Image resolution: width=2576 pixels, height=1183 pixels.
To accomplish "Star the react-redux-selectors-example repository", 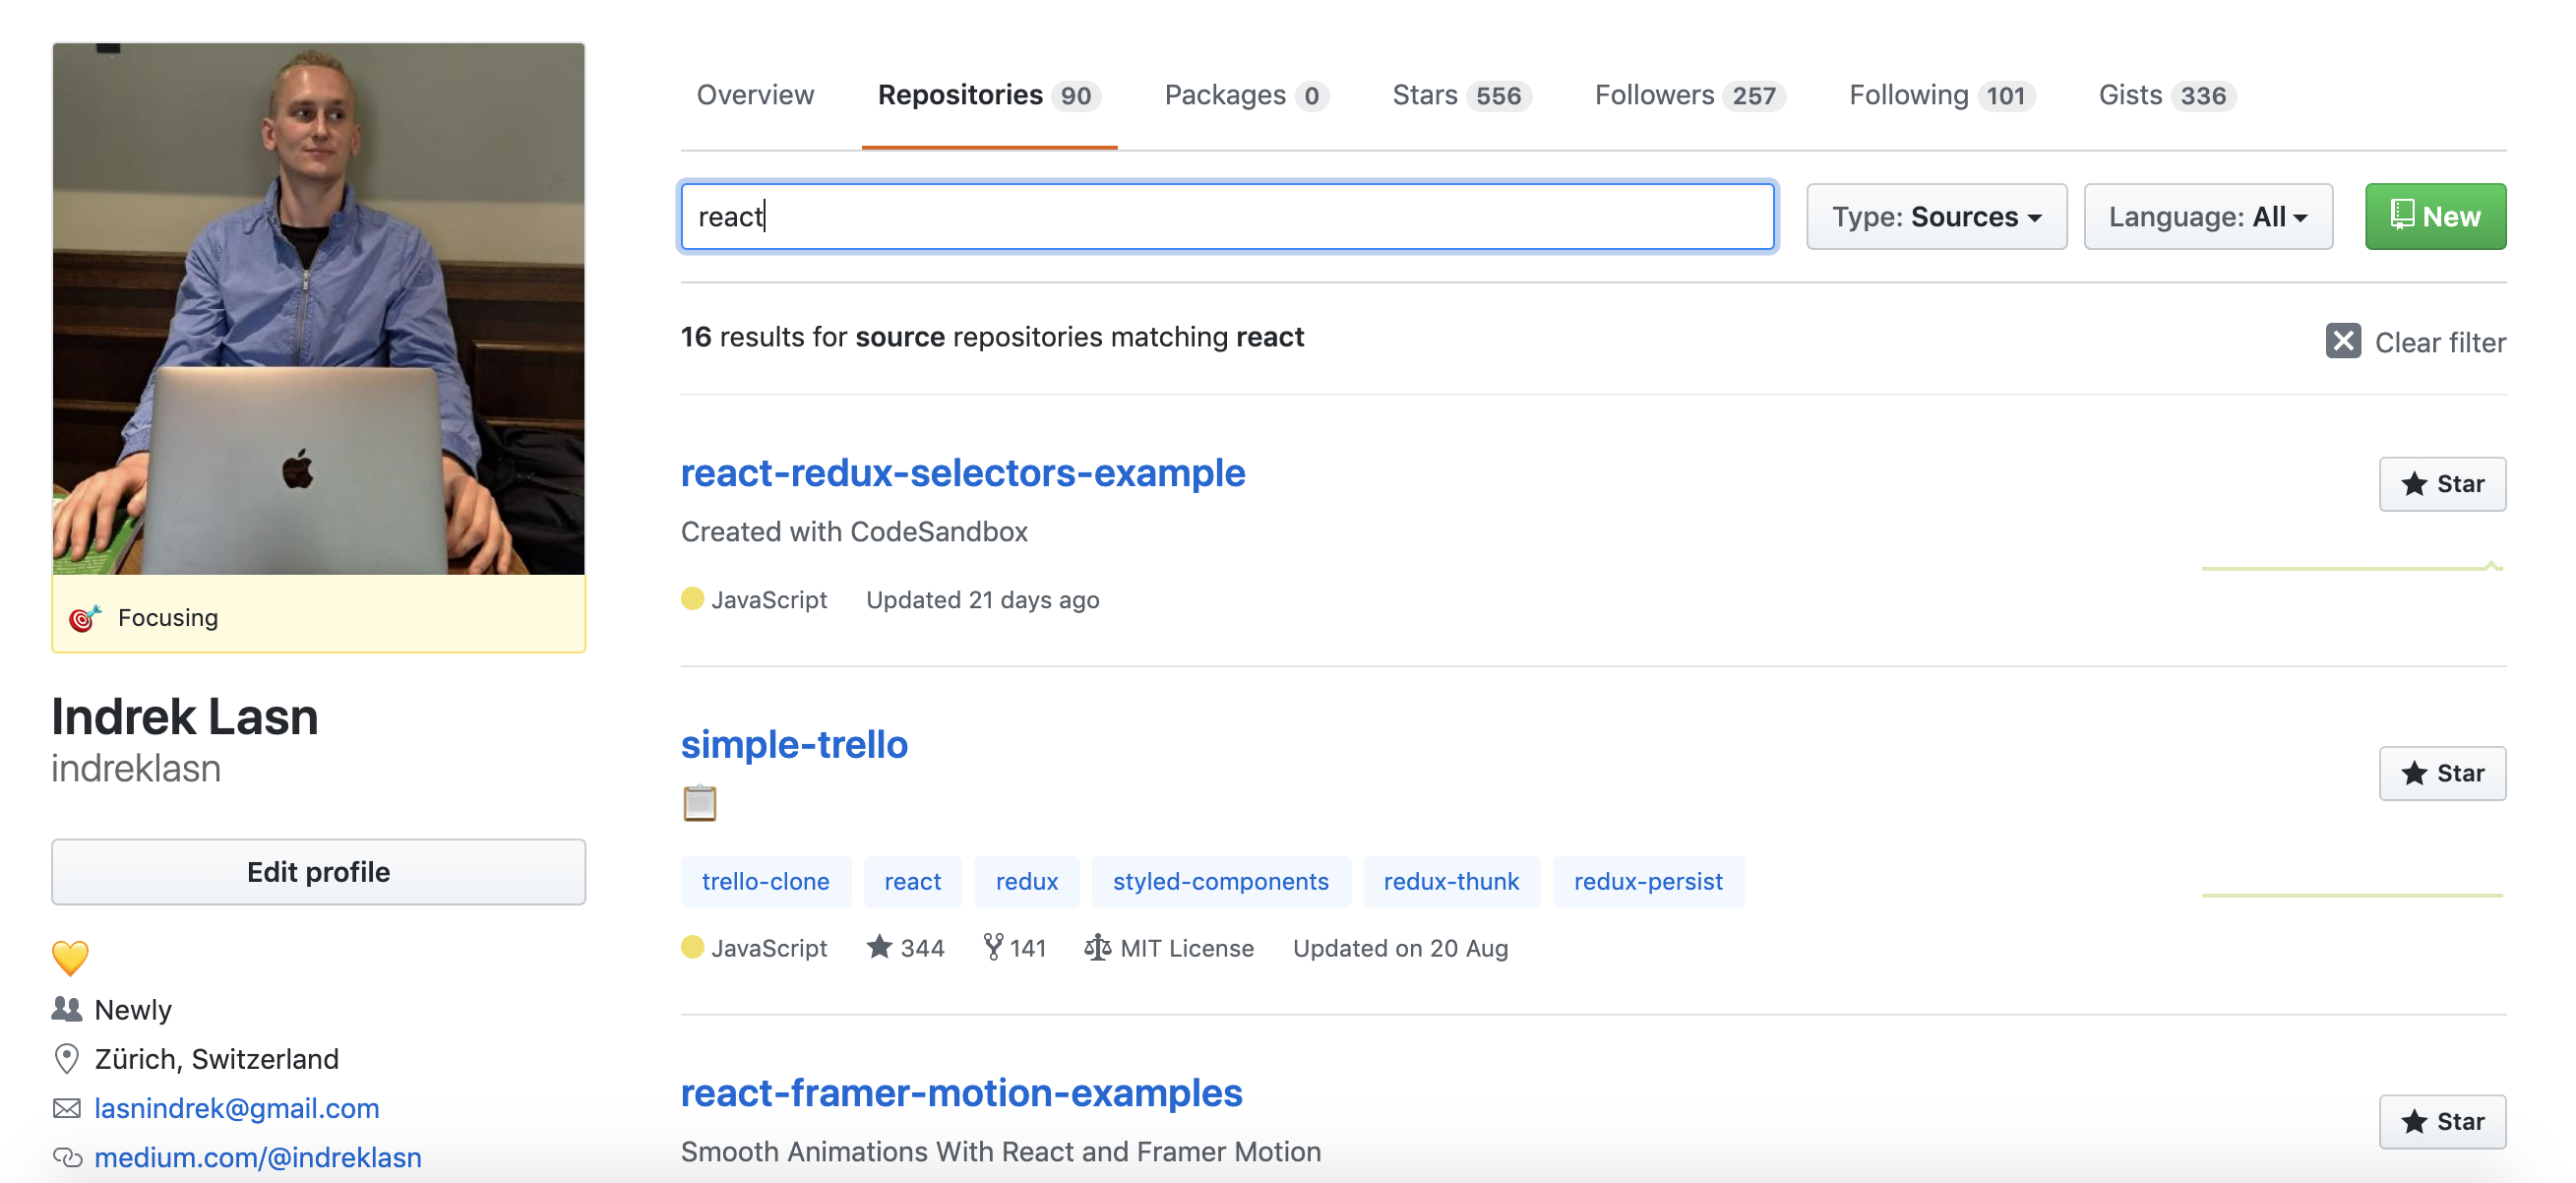I will pos(2441,484).
